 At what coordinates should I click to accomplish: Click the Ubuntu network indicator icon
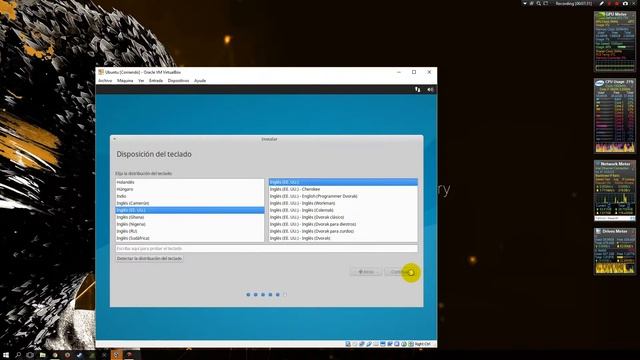tap(417, 89)
